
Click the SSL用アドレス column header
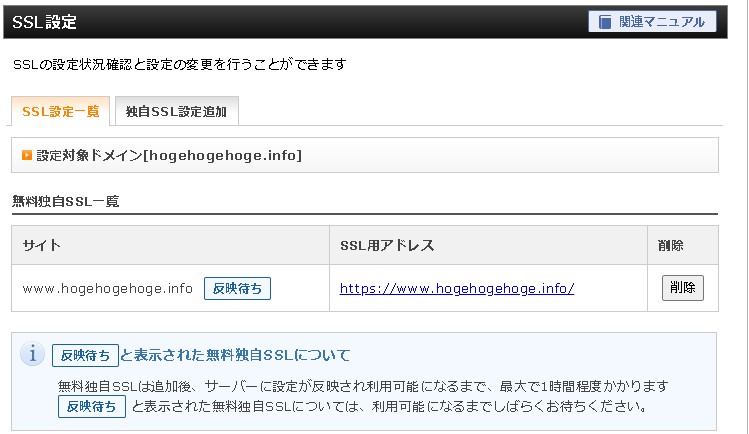pos(387,245)
